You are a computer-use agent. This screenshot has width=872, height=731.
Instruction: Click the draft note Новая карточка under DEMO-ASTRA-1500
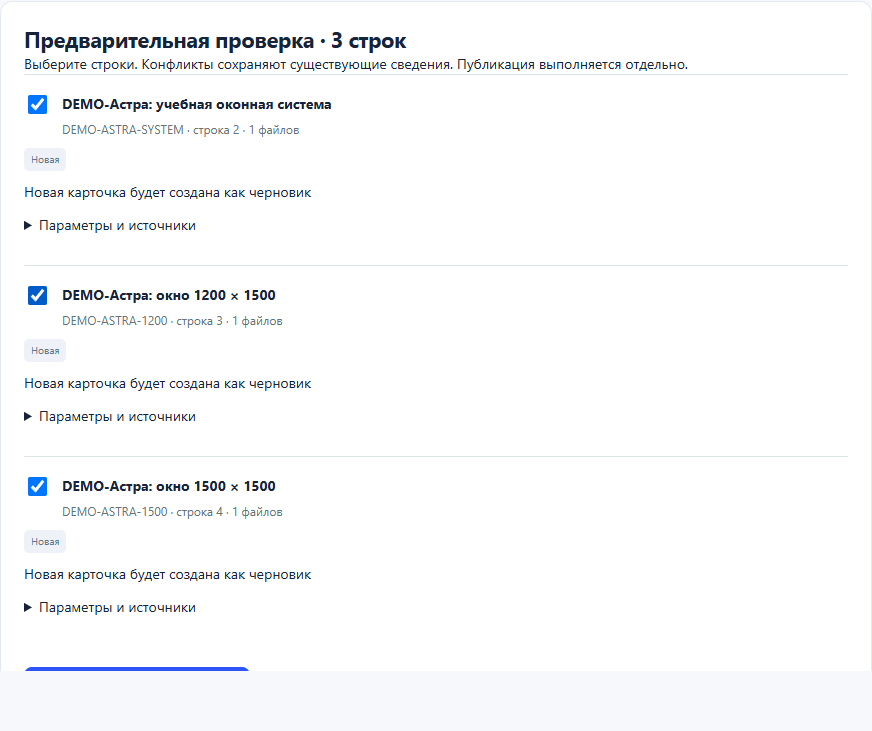pos(167,575)
